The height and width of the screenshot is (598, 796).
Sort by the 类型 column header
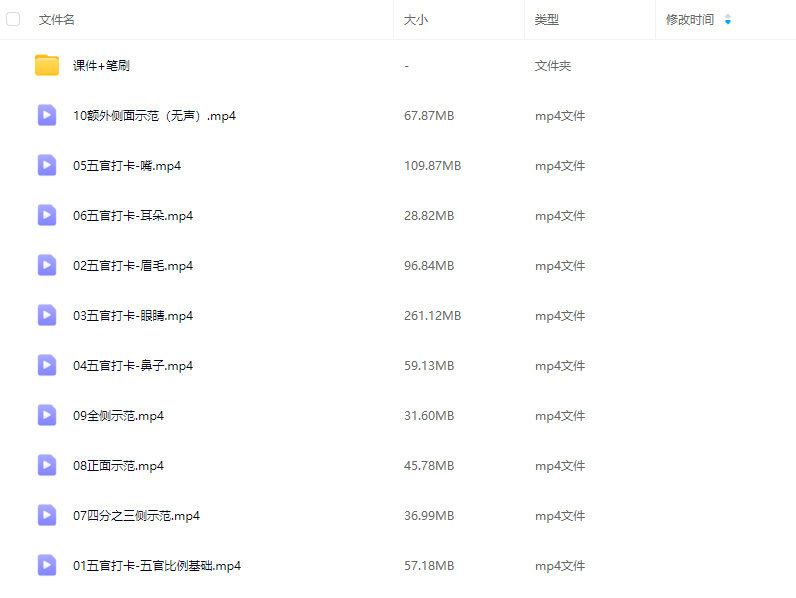click(x=546, y=20)
